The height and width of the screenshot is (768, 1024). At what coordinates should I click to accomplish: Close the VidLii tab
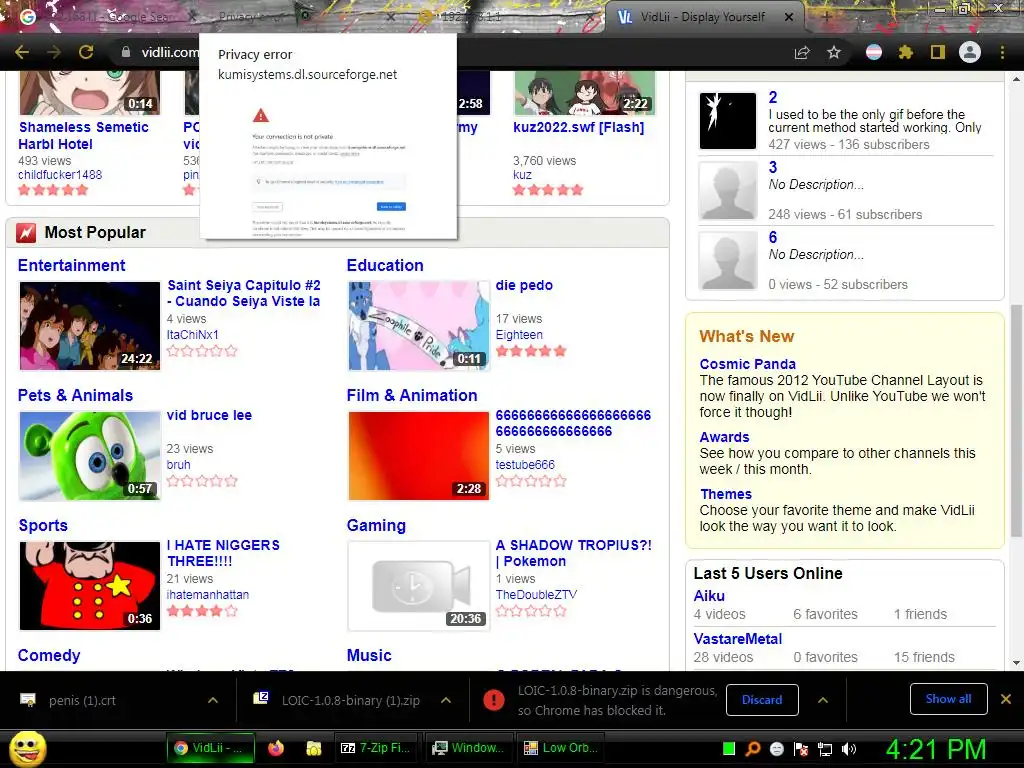tap(789, 17)
